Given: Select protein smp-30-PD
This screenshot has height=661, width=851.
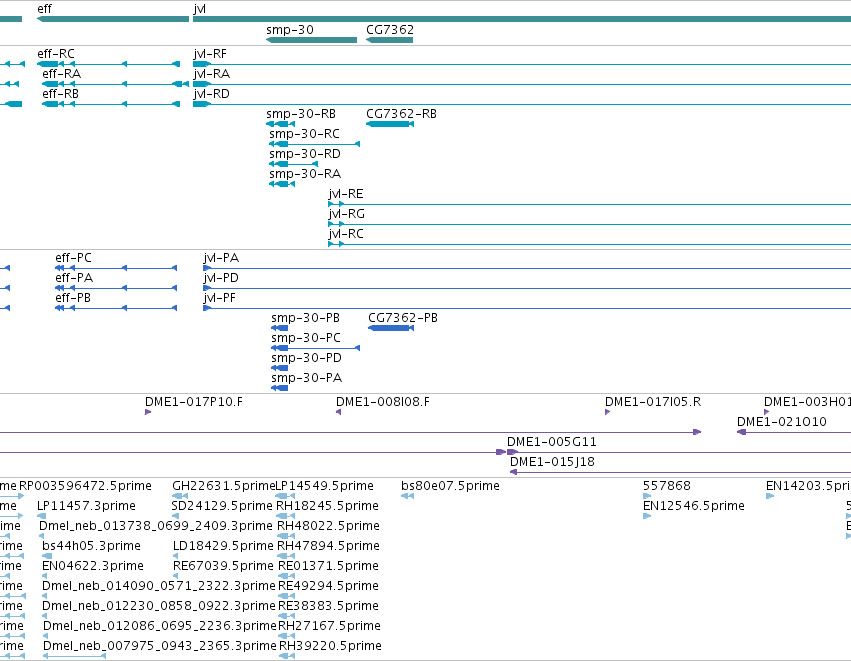Looking at the screenshot, I should tap(280, 368).
